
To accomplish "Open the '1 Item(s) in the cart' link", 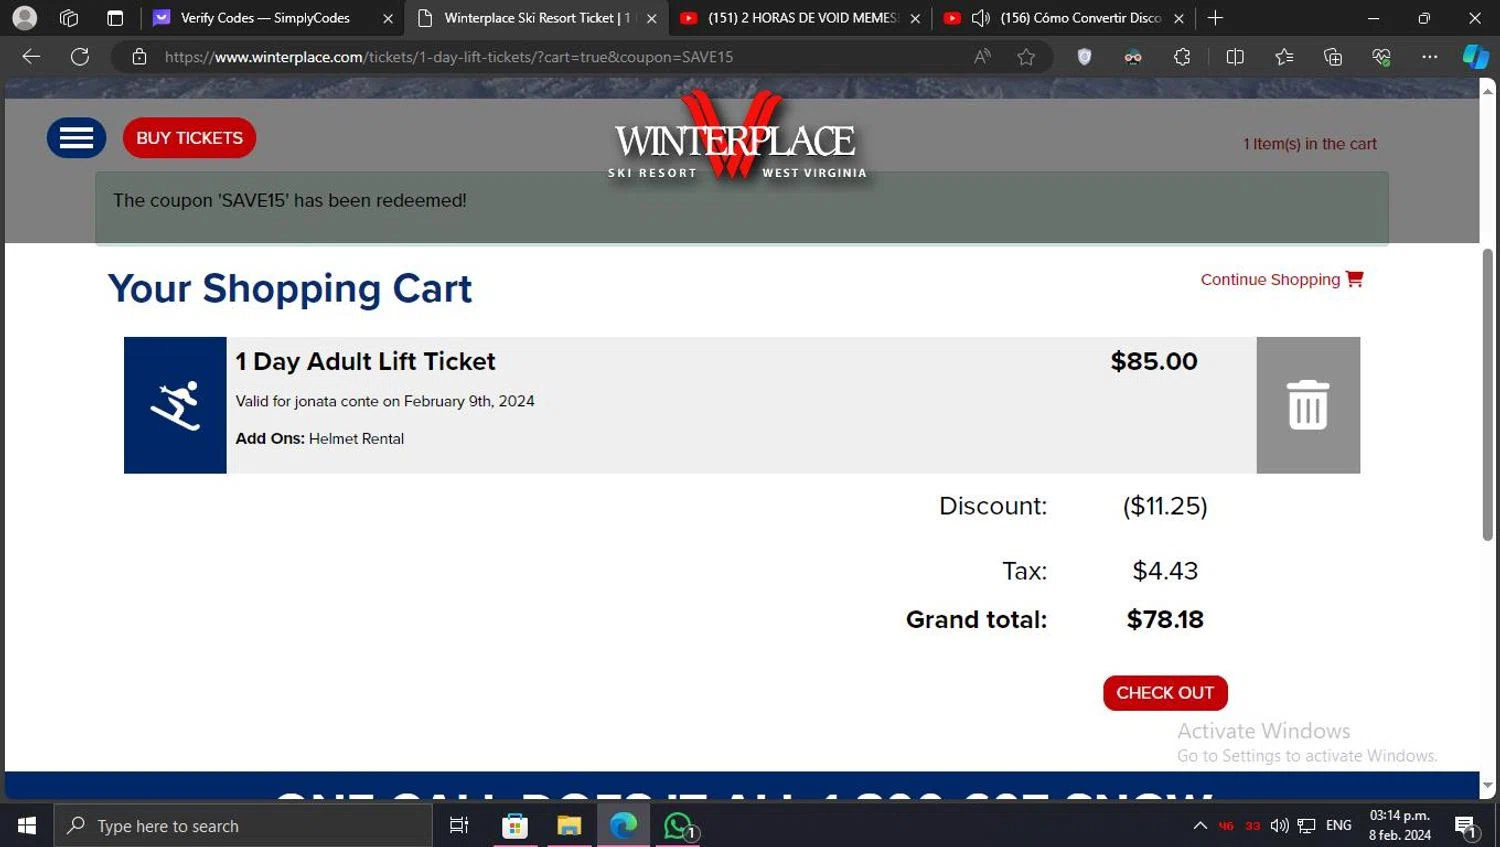I will [x=1309, y=144].
